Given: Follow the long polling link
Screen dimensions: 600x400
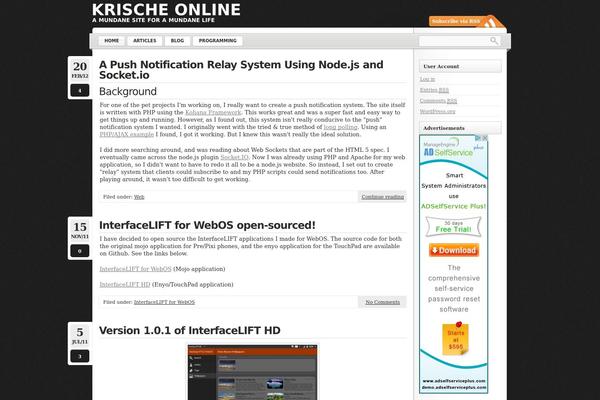Looking at the screenshot, I should click(x=340, y=127).
